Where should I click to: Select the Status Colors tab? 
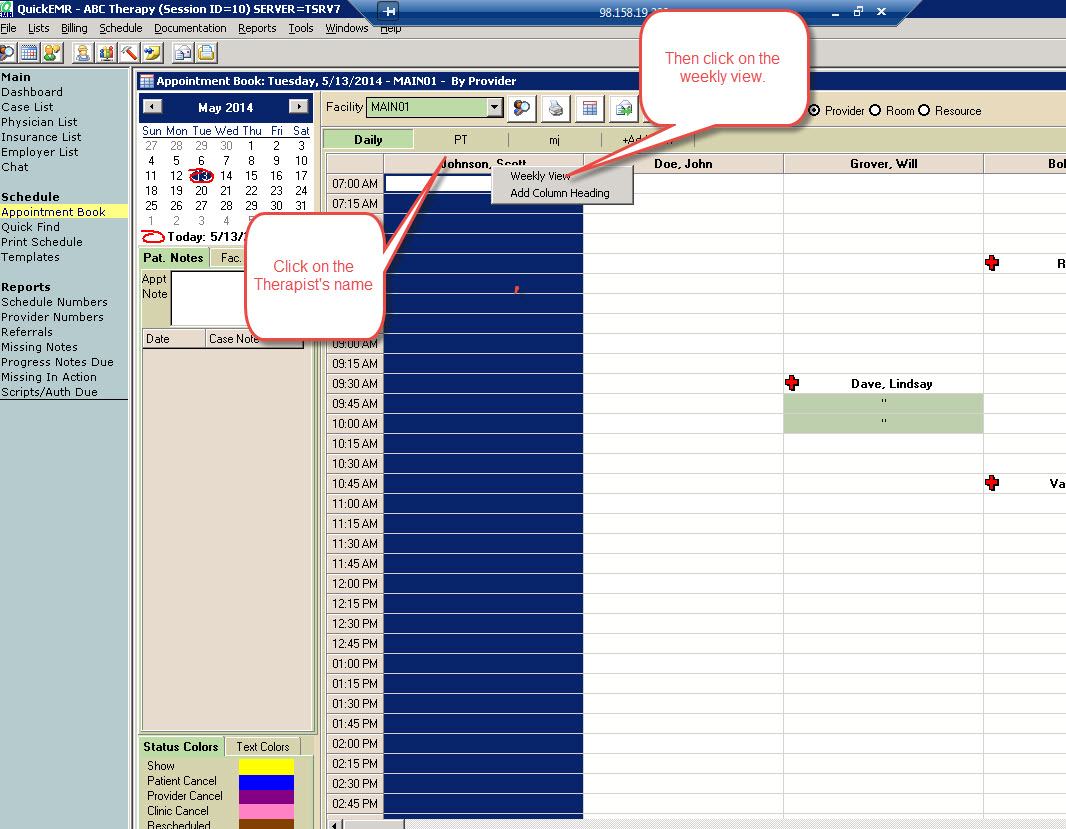pyautogui.click(x=180, y=747)
